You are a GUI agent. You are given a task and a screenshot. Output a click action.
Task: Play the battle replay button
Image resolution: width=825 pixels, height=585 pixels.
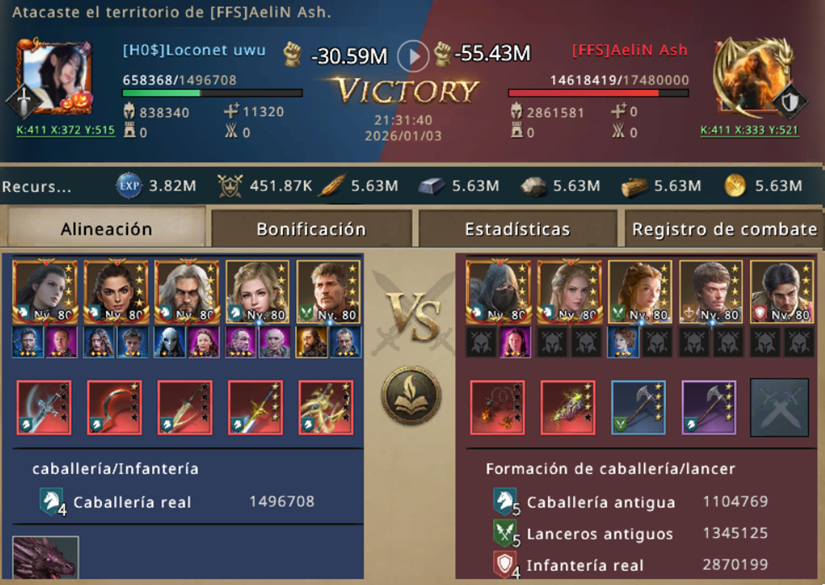pos(413,55)
